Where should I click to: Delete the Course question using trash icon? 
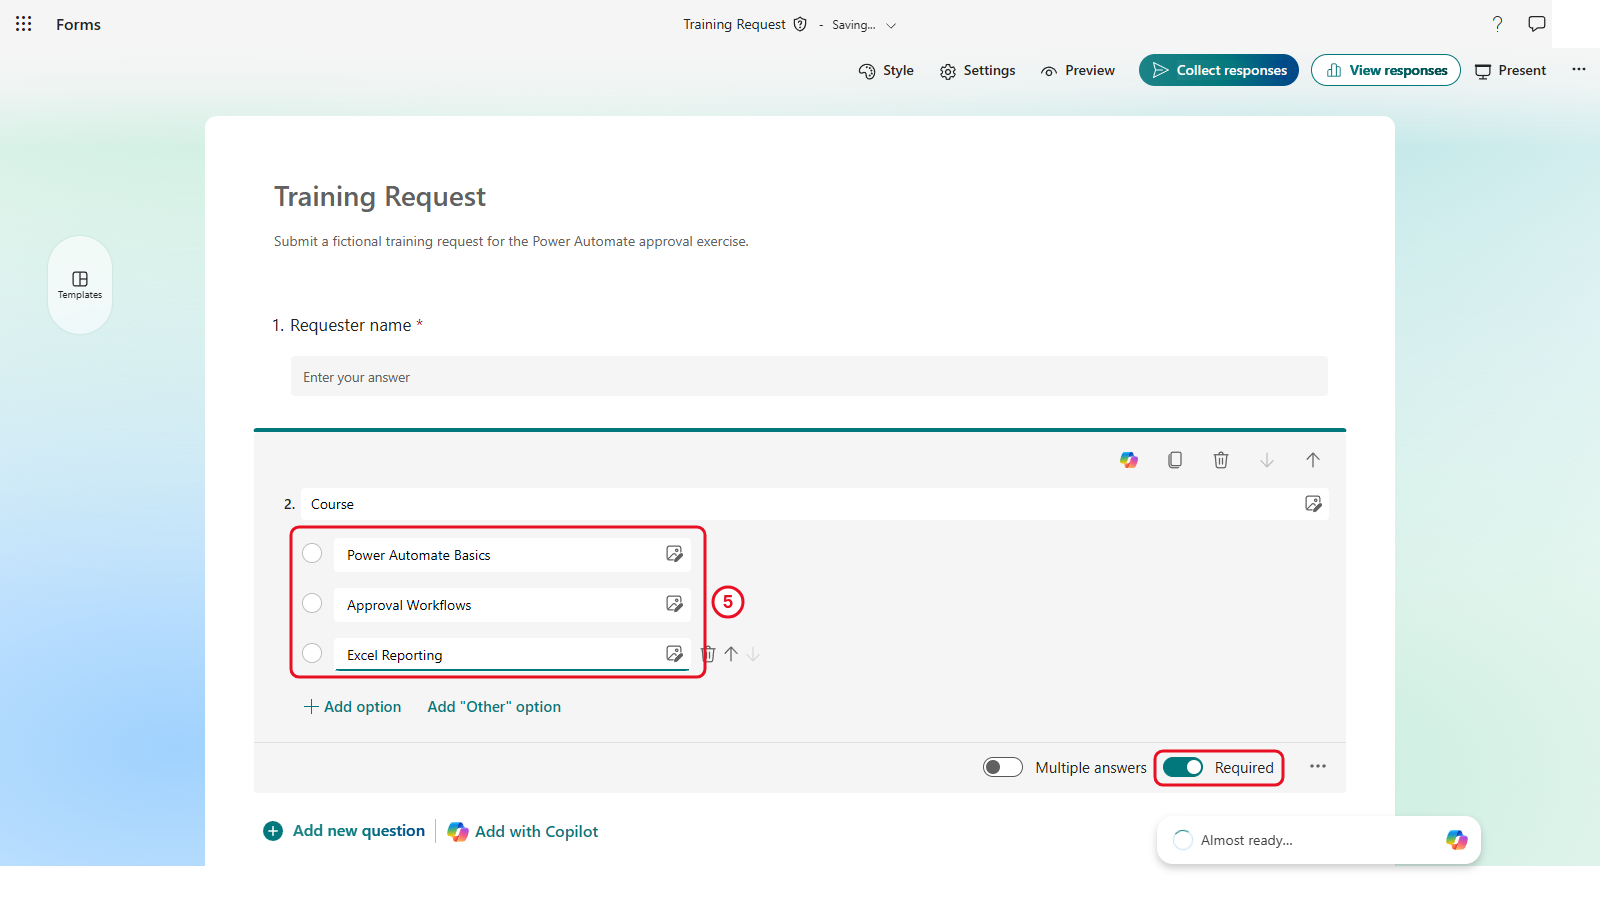[1221, 460]
